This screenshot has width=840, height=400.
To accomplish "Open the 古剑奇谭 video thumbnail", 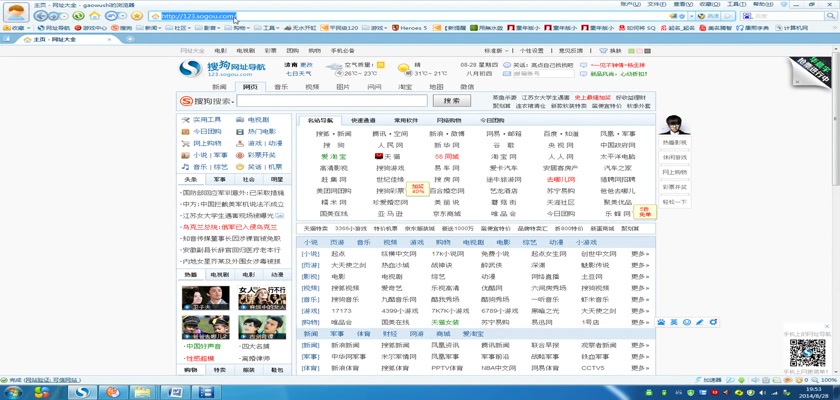I will tap(262, 327).
